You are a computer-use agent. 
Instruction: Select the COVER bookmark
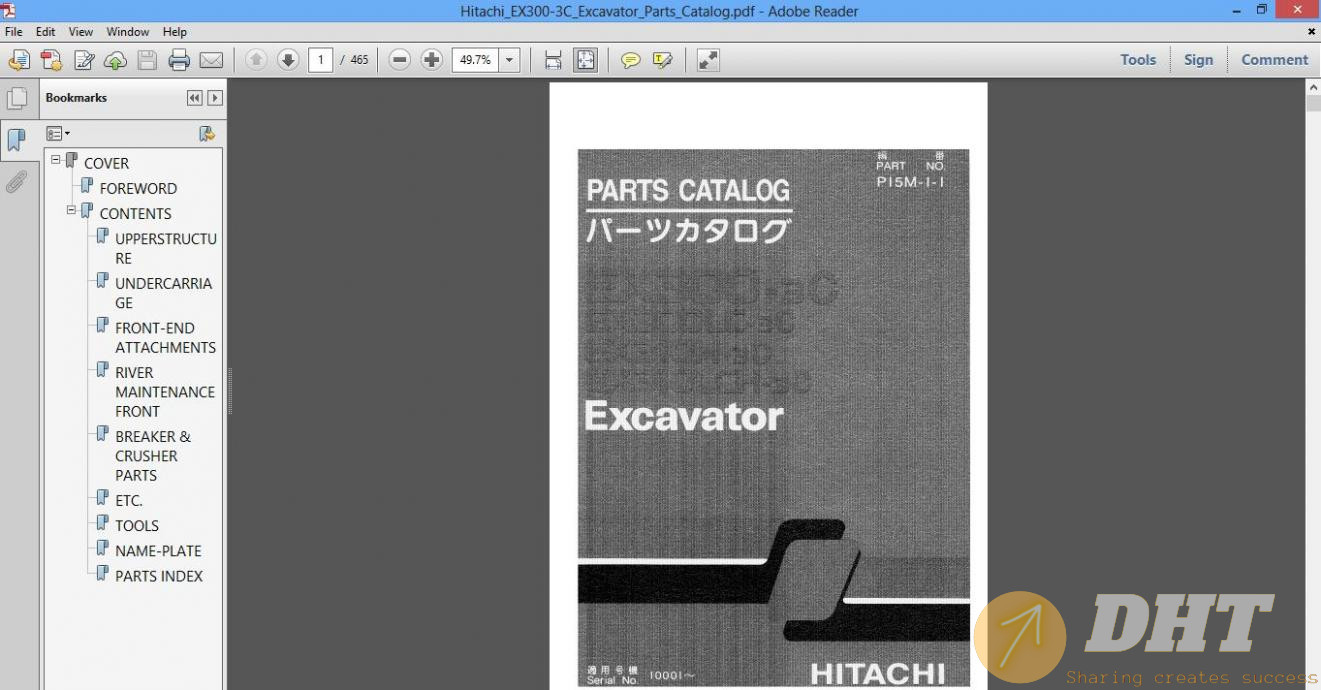pos(106,163)
